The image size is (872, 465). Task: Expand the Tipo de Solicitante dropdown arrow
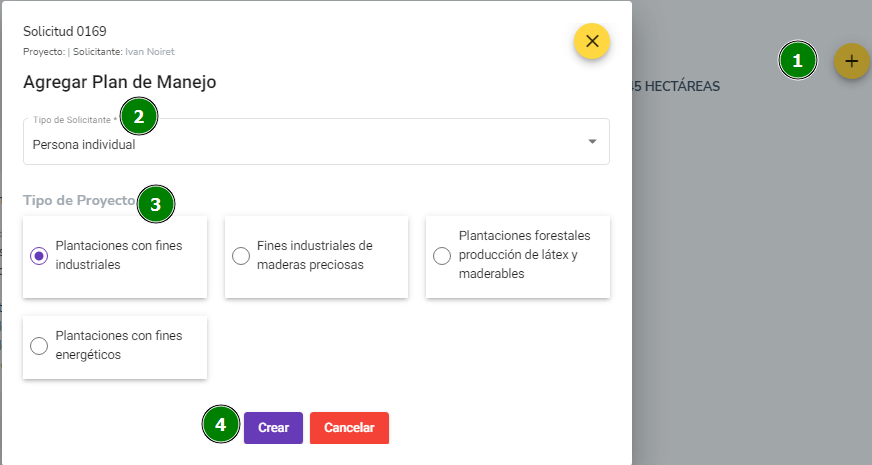[x=592, y=141]
